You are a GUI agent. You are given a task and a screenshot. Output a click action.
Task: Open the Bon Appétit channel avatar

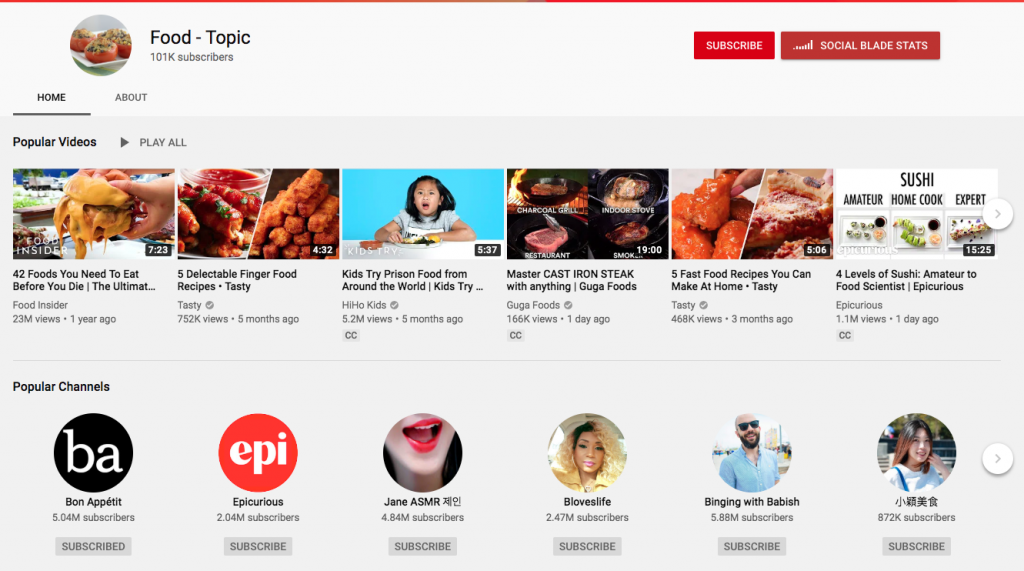(93, 452)
